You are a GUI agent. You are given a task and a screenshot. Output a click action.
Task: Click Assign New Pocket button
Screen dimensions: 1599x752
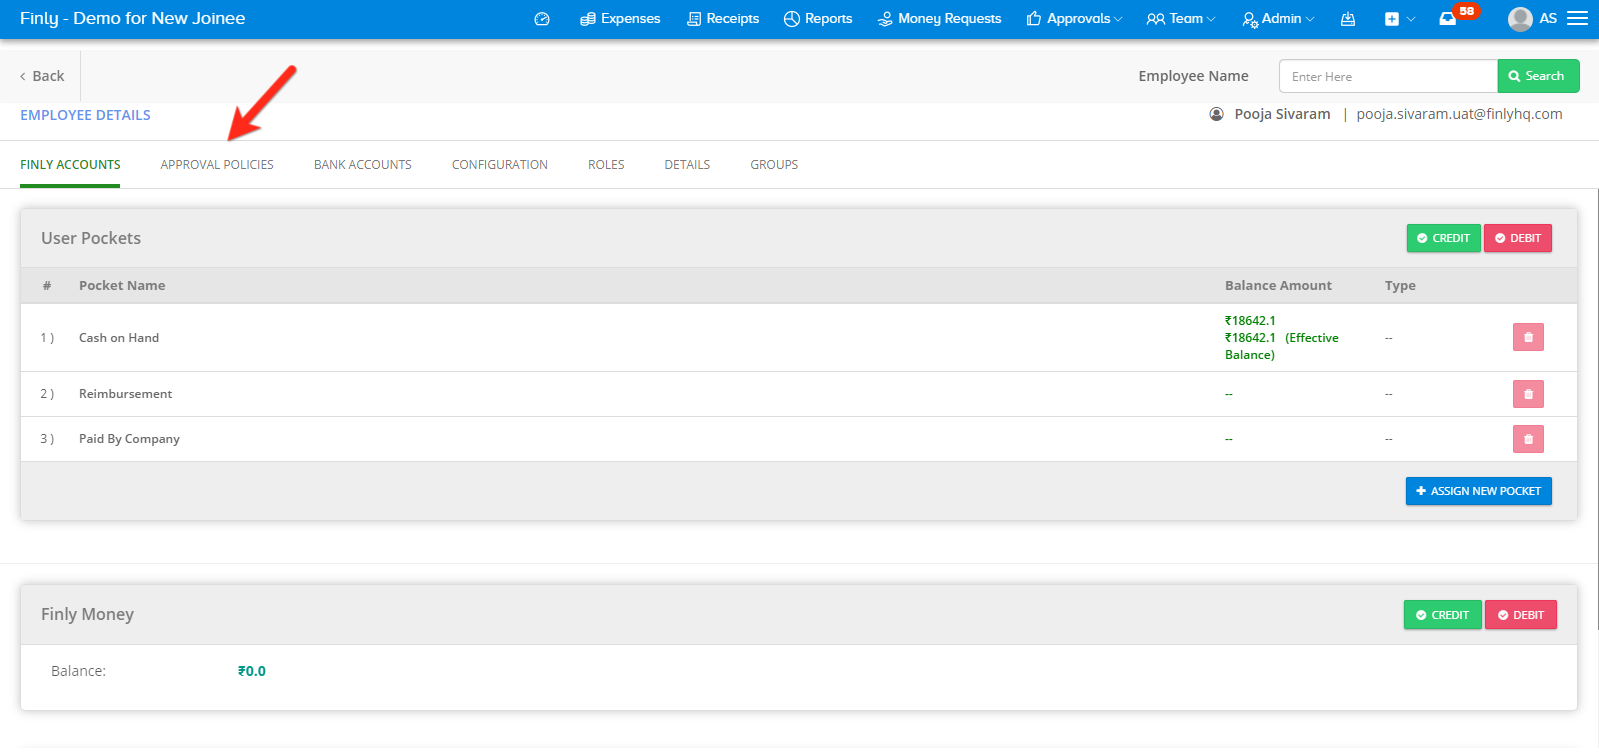click(x=1478, y=491)
